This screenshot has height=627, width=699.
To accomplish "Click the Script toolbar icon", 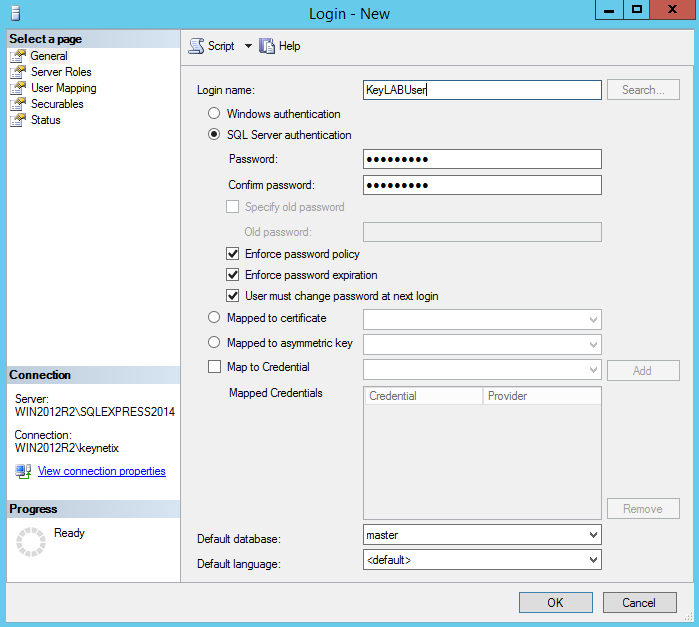I will tap(196, 46).
